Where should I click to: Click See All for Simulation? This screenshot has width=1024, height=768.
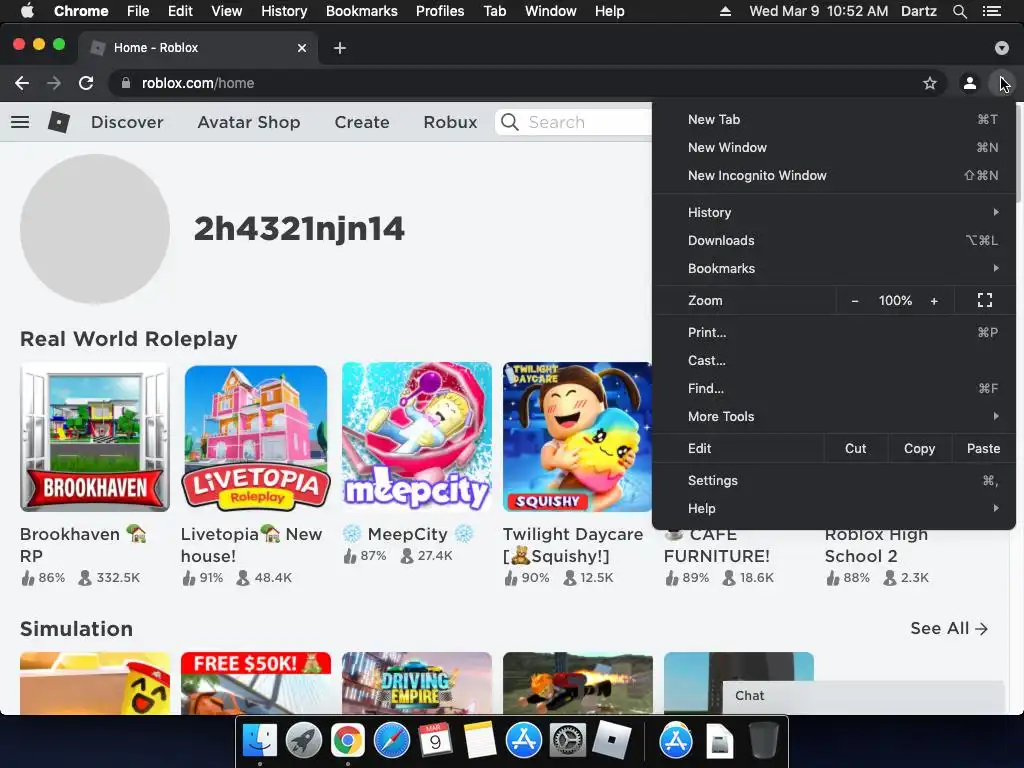[949, 628]
